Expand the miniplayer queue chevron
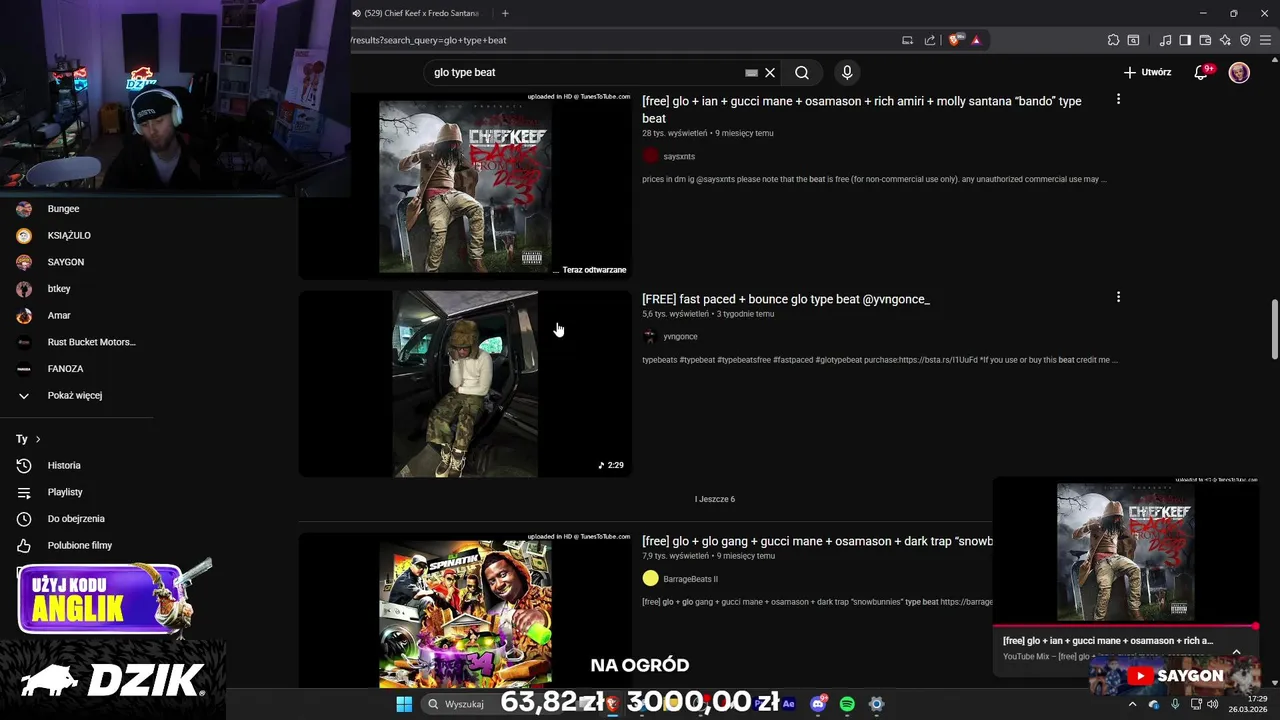Viewport: 1280px width, 720px height. 1237,652
